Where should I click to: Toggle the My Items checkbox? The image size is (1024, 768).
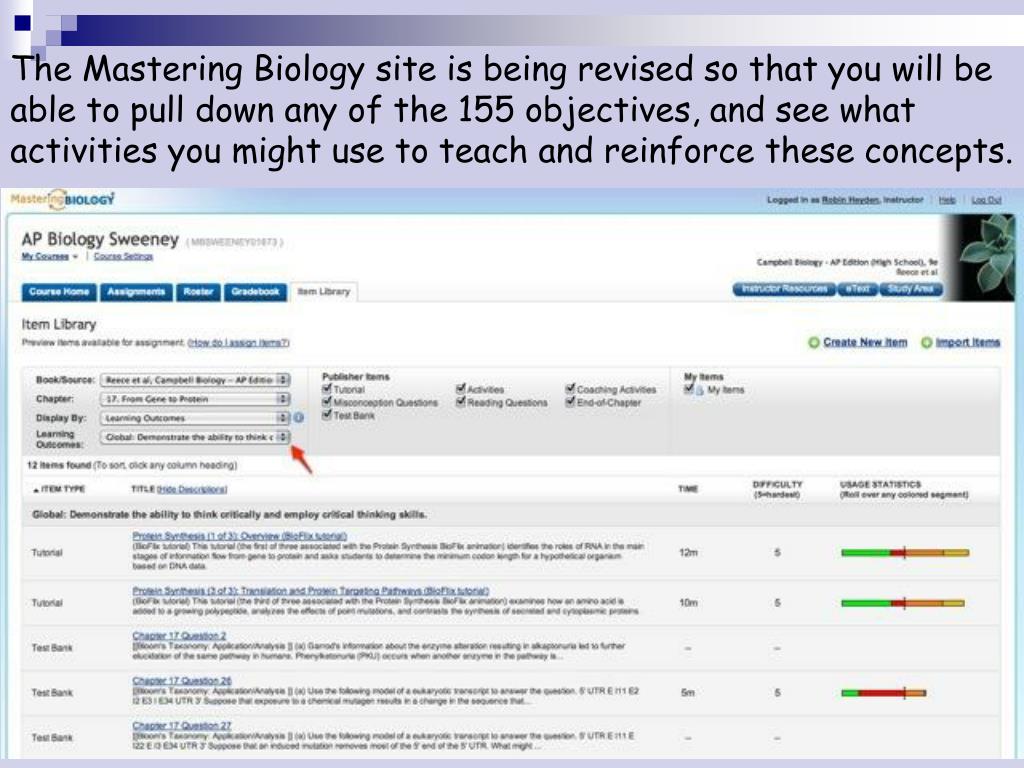[x=688, y=389]
